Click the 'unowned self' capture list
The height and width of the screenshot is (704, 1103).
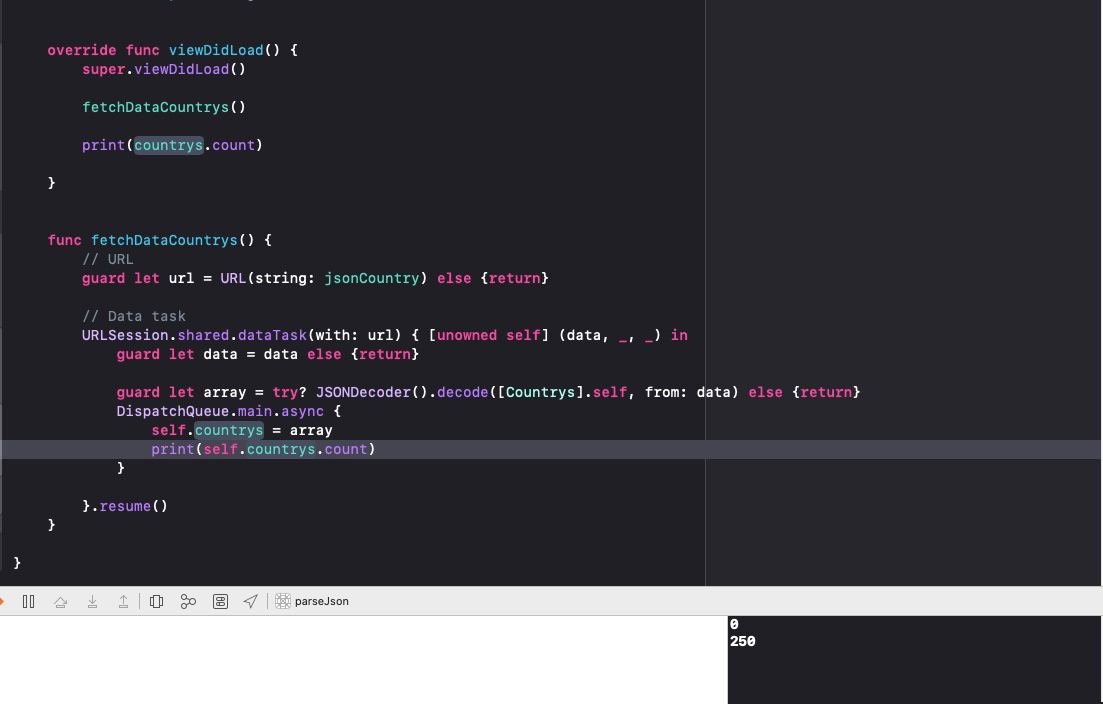(488, 335)
